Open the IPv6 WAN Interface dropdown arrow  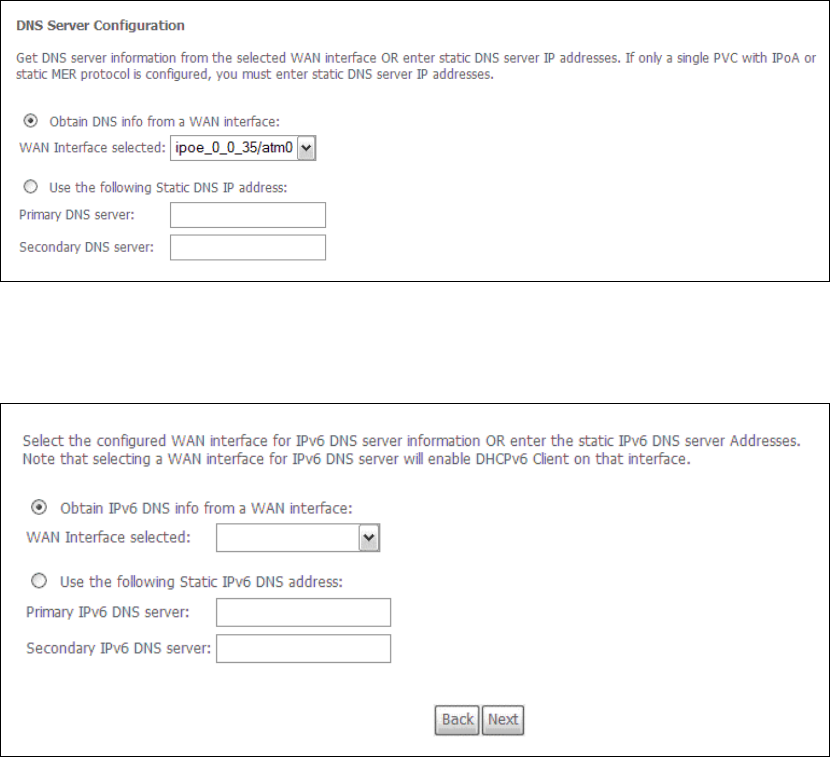pos(369,538)
